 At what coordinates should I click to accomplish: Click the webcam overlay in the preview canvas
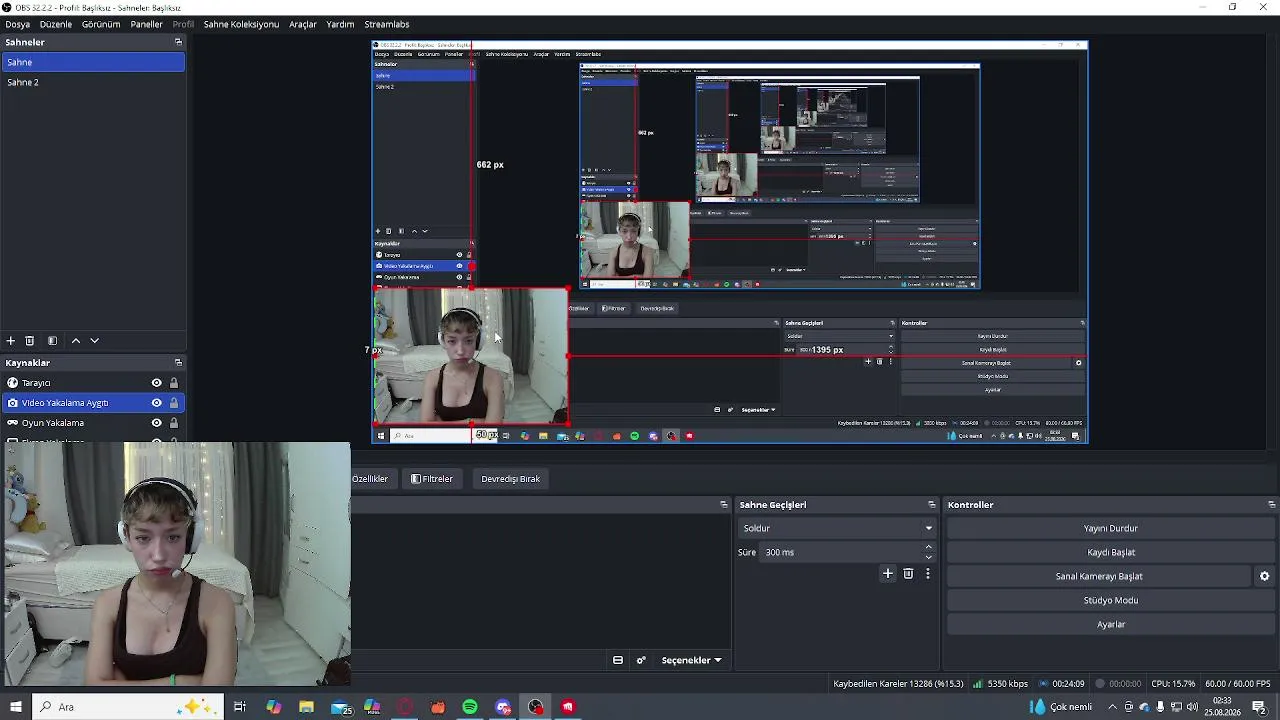(470, 356)
